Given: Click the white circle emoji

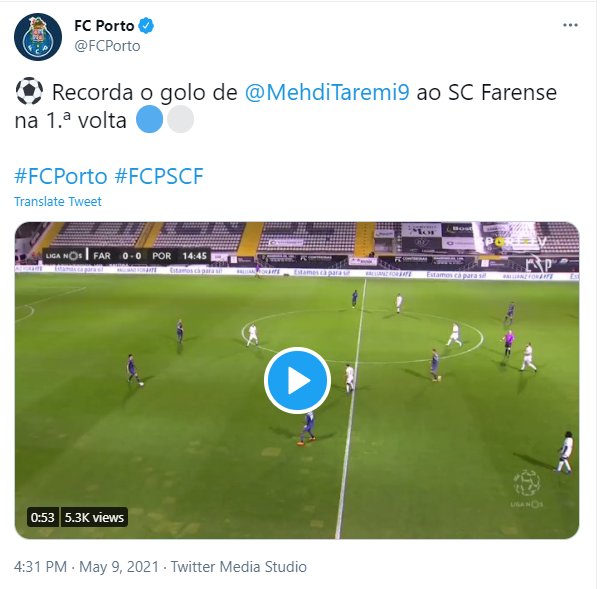Looking at the screenshot, I should tap(178, 122).
